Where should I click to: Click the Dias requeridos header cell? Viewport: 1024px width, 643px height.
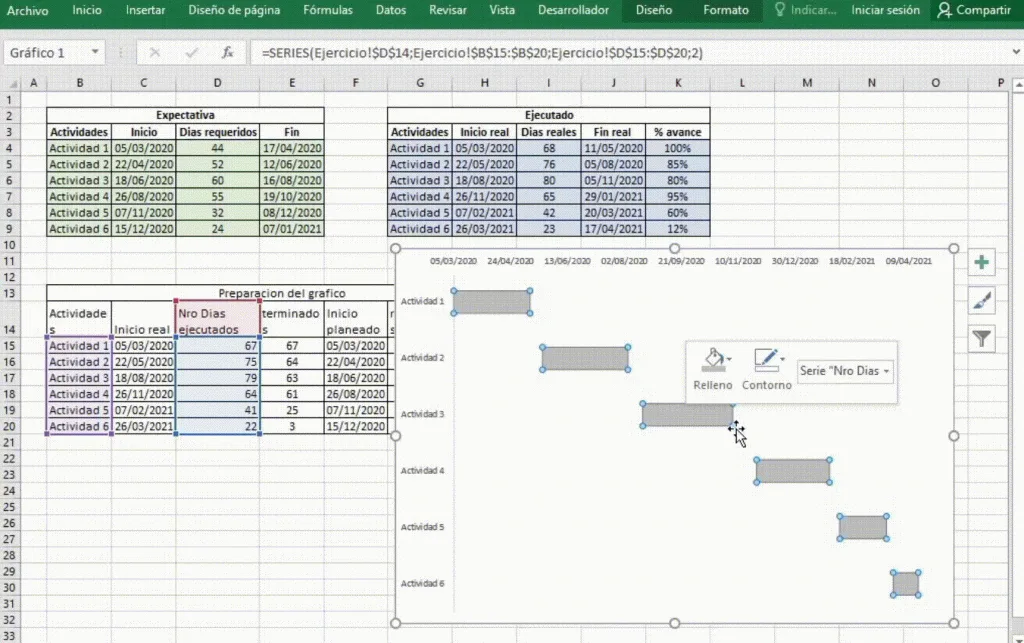coord(217,132)
